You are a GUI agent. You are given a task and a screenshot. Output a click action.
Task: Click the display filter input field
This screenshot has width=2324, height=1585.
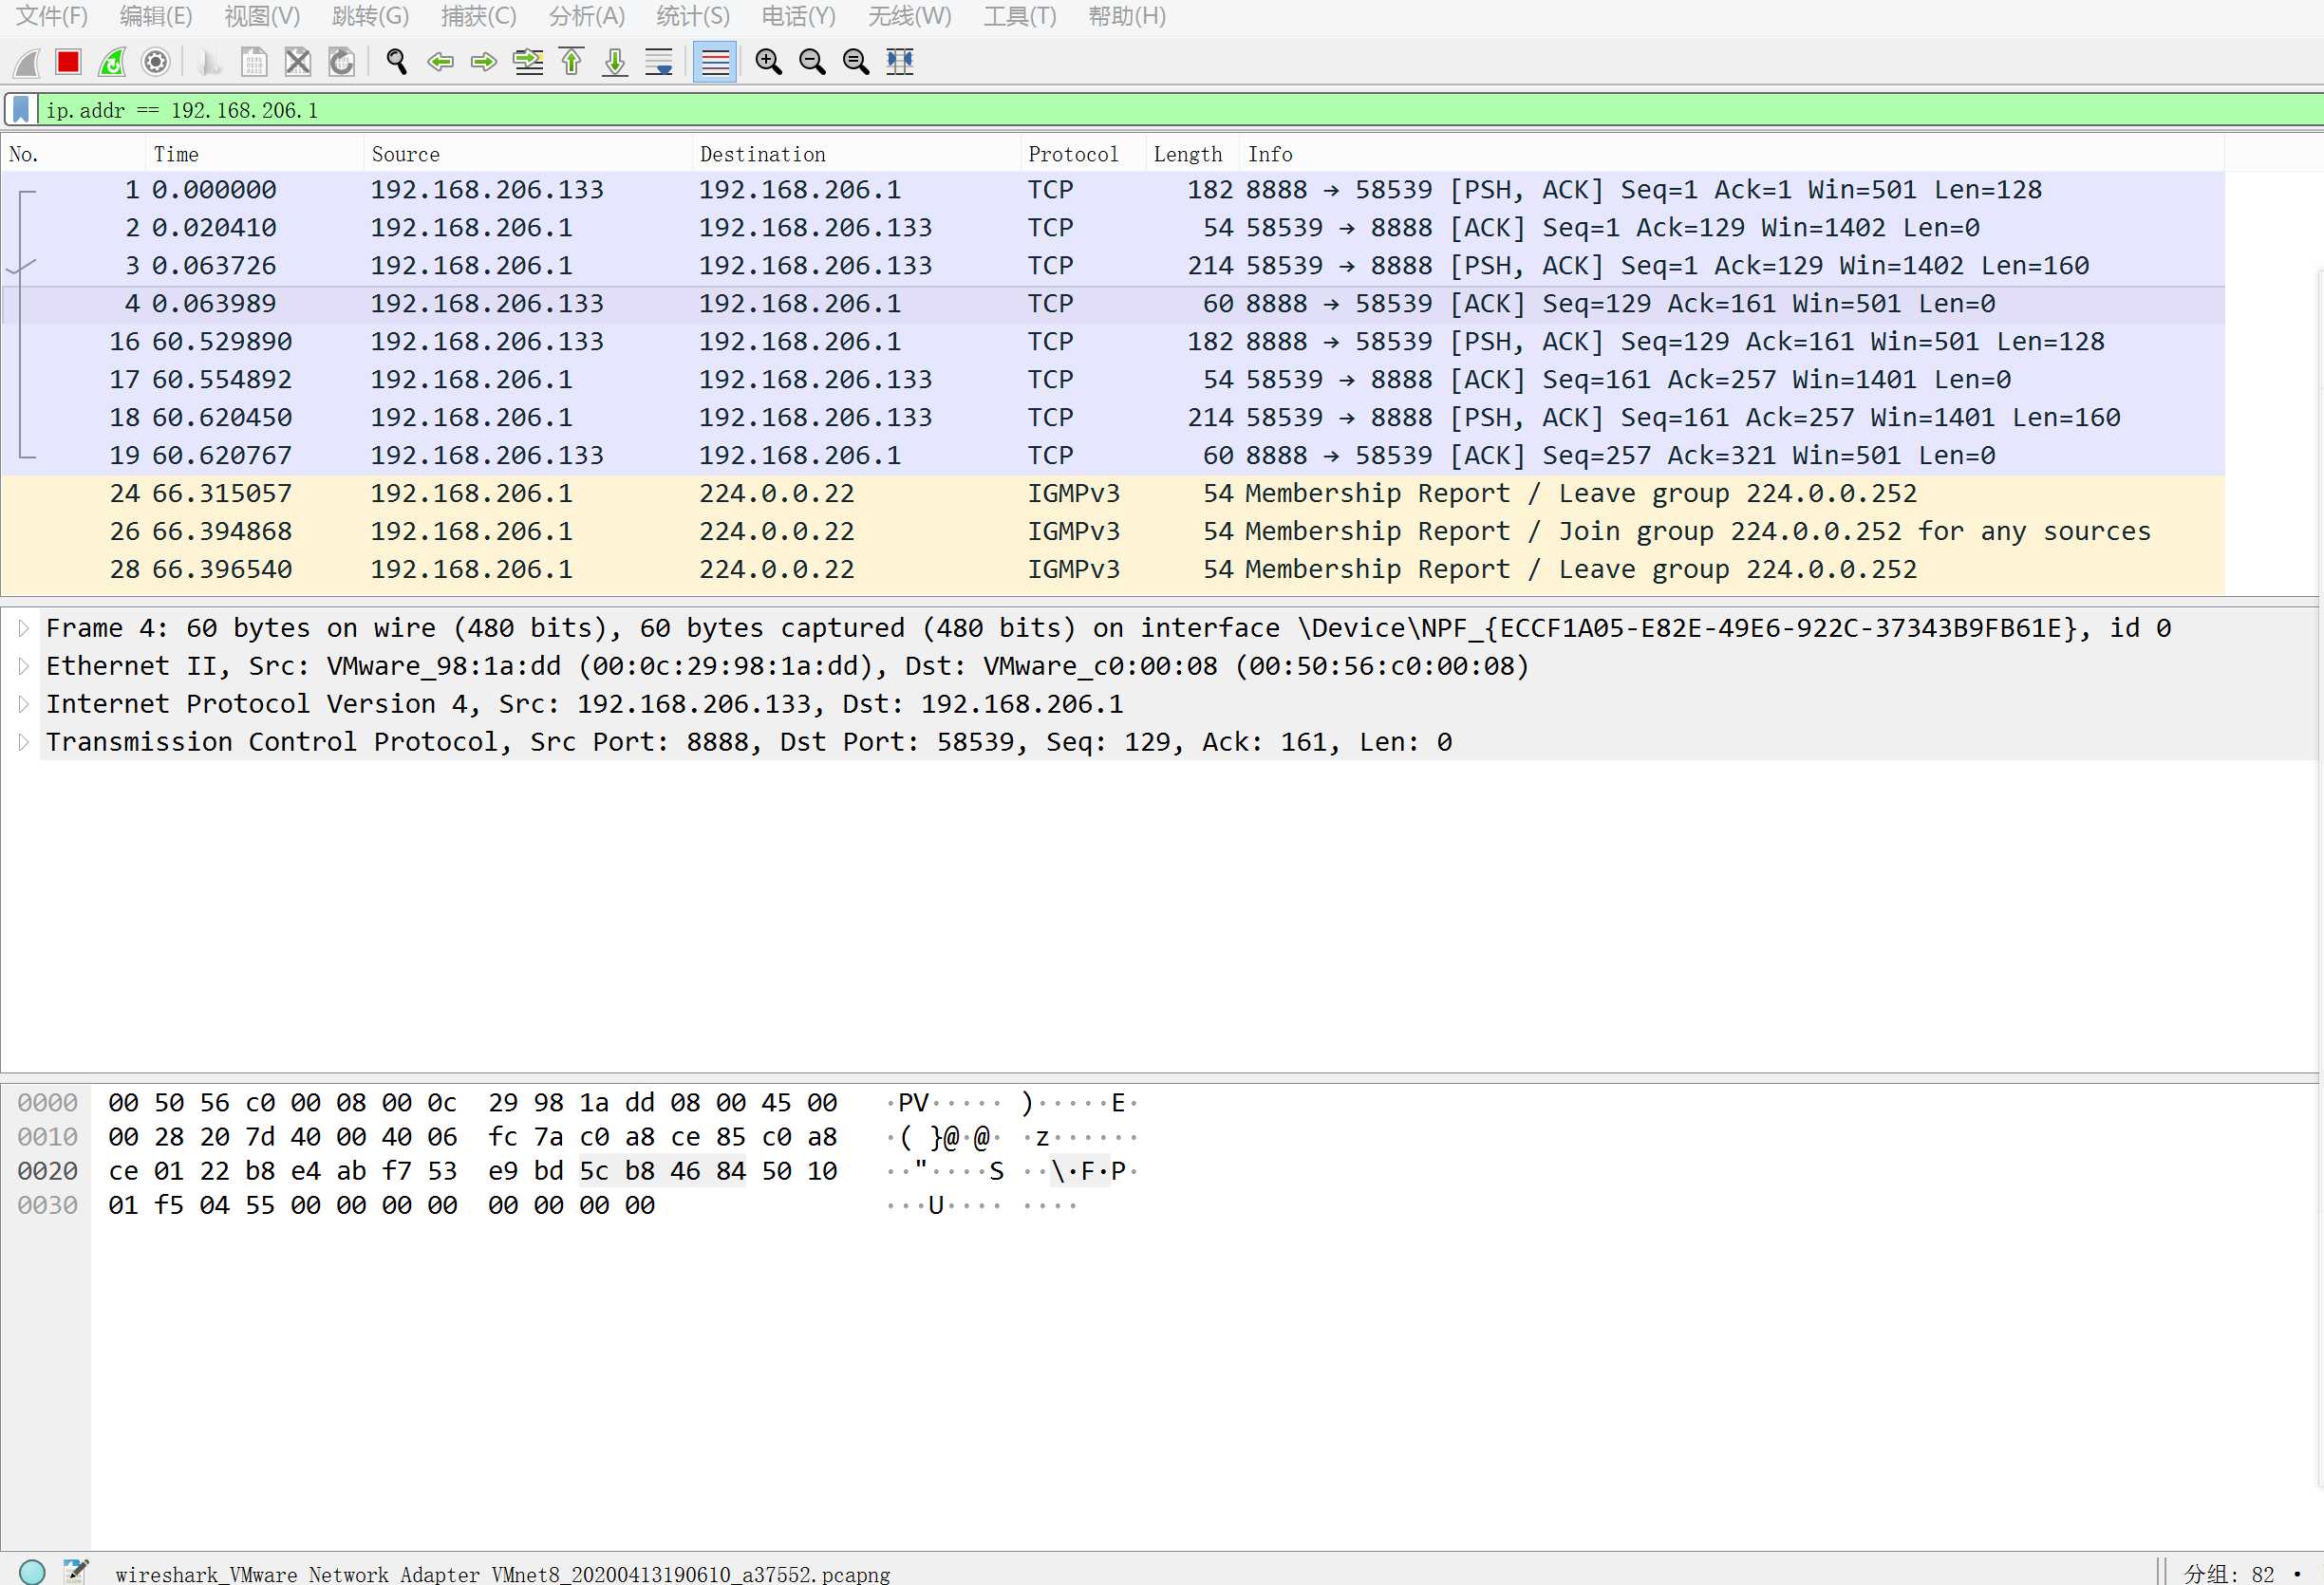click(1180, 109)
